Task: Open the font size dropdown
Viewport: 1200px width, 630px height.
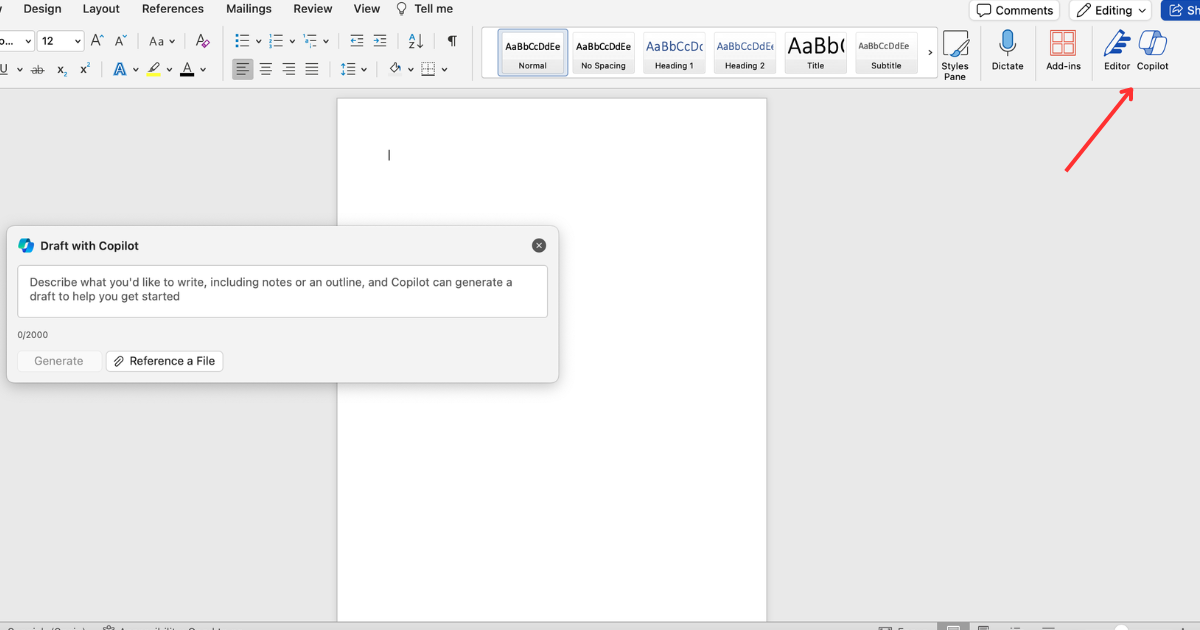Action: tap(77, 41)
